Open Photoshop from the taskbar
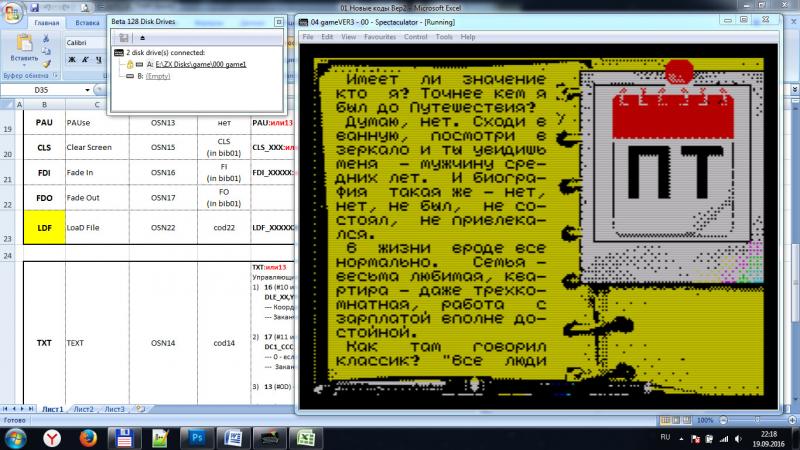Screen dimensions: 800x450 pyautogui.click(x=197, y=437)
